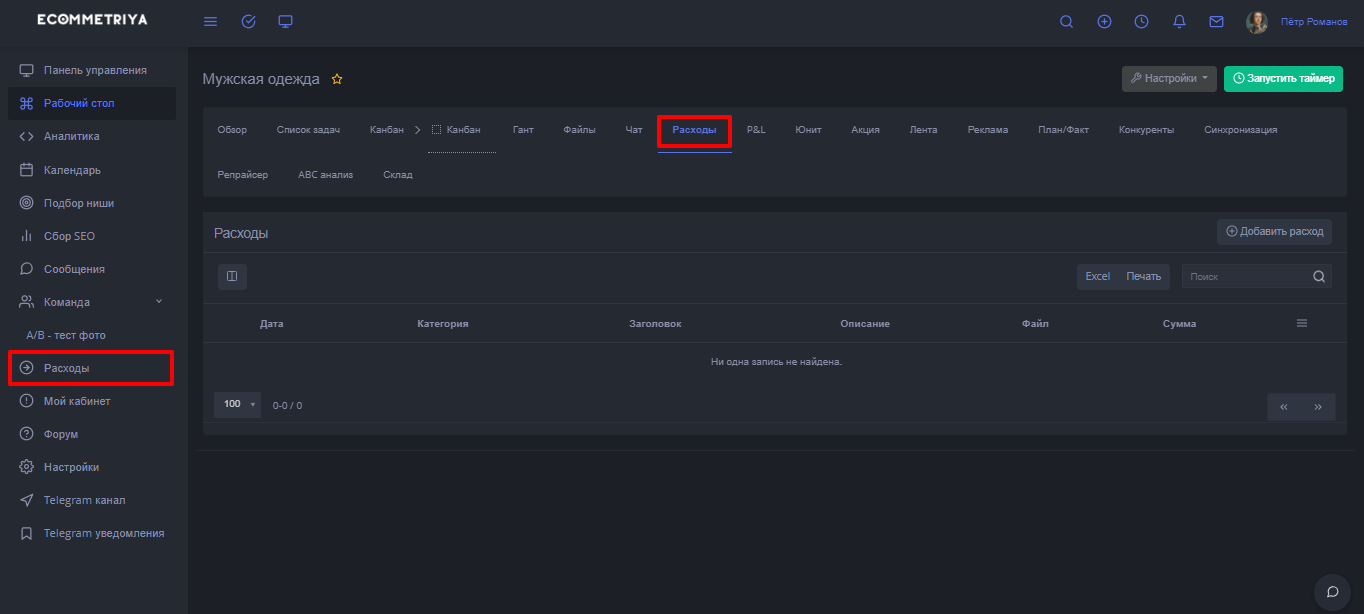Open the mail envelope icon
1364x614 pixels.
tap(1216, 22)
